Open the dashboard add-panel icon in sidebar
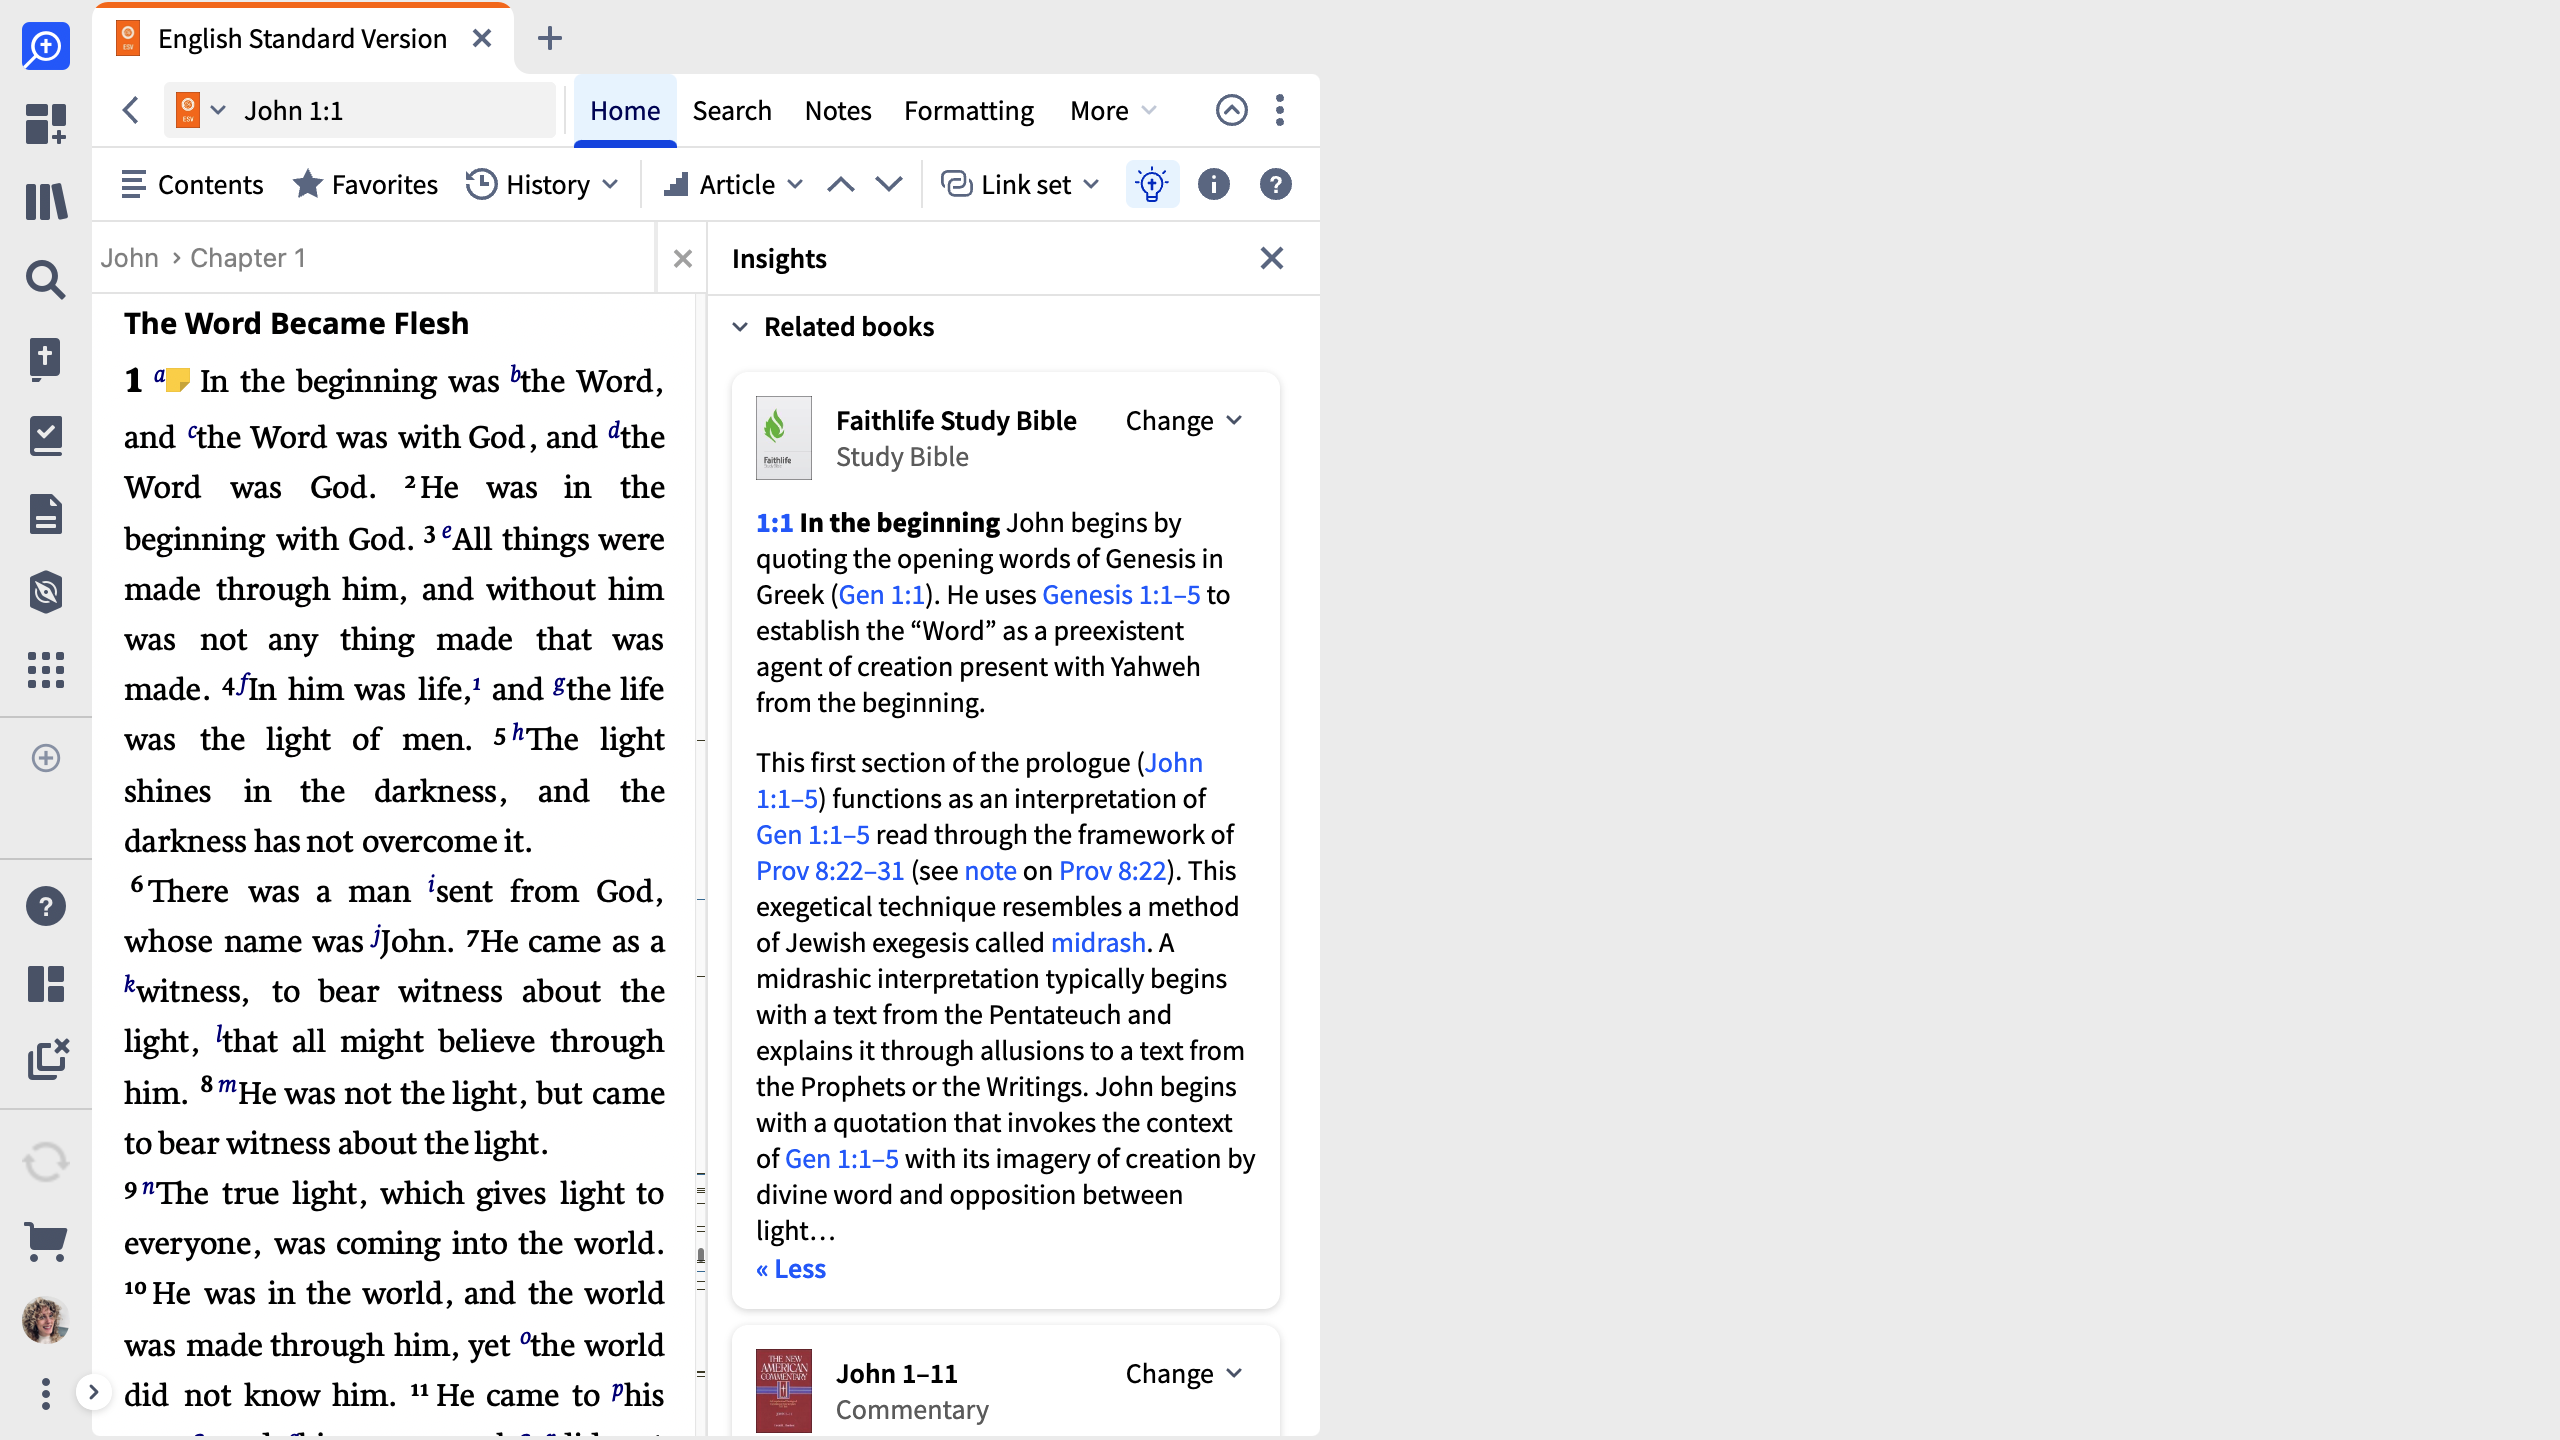 [x=46, y=124]
